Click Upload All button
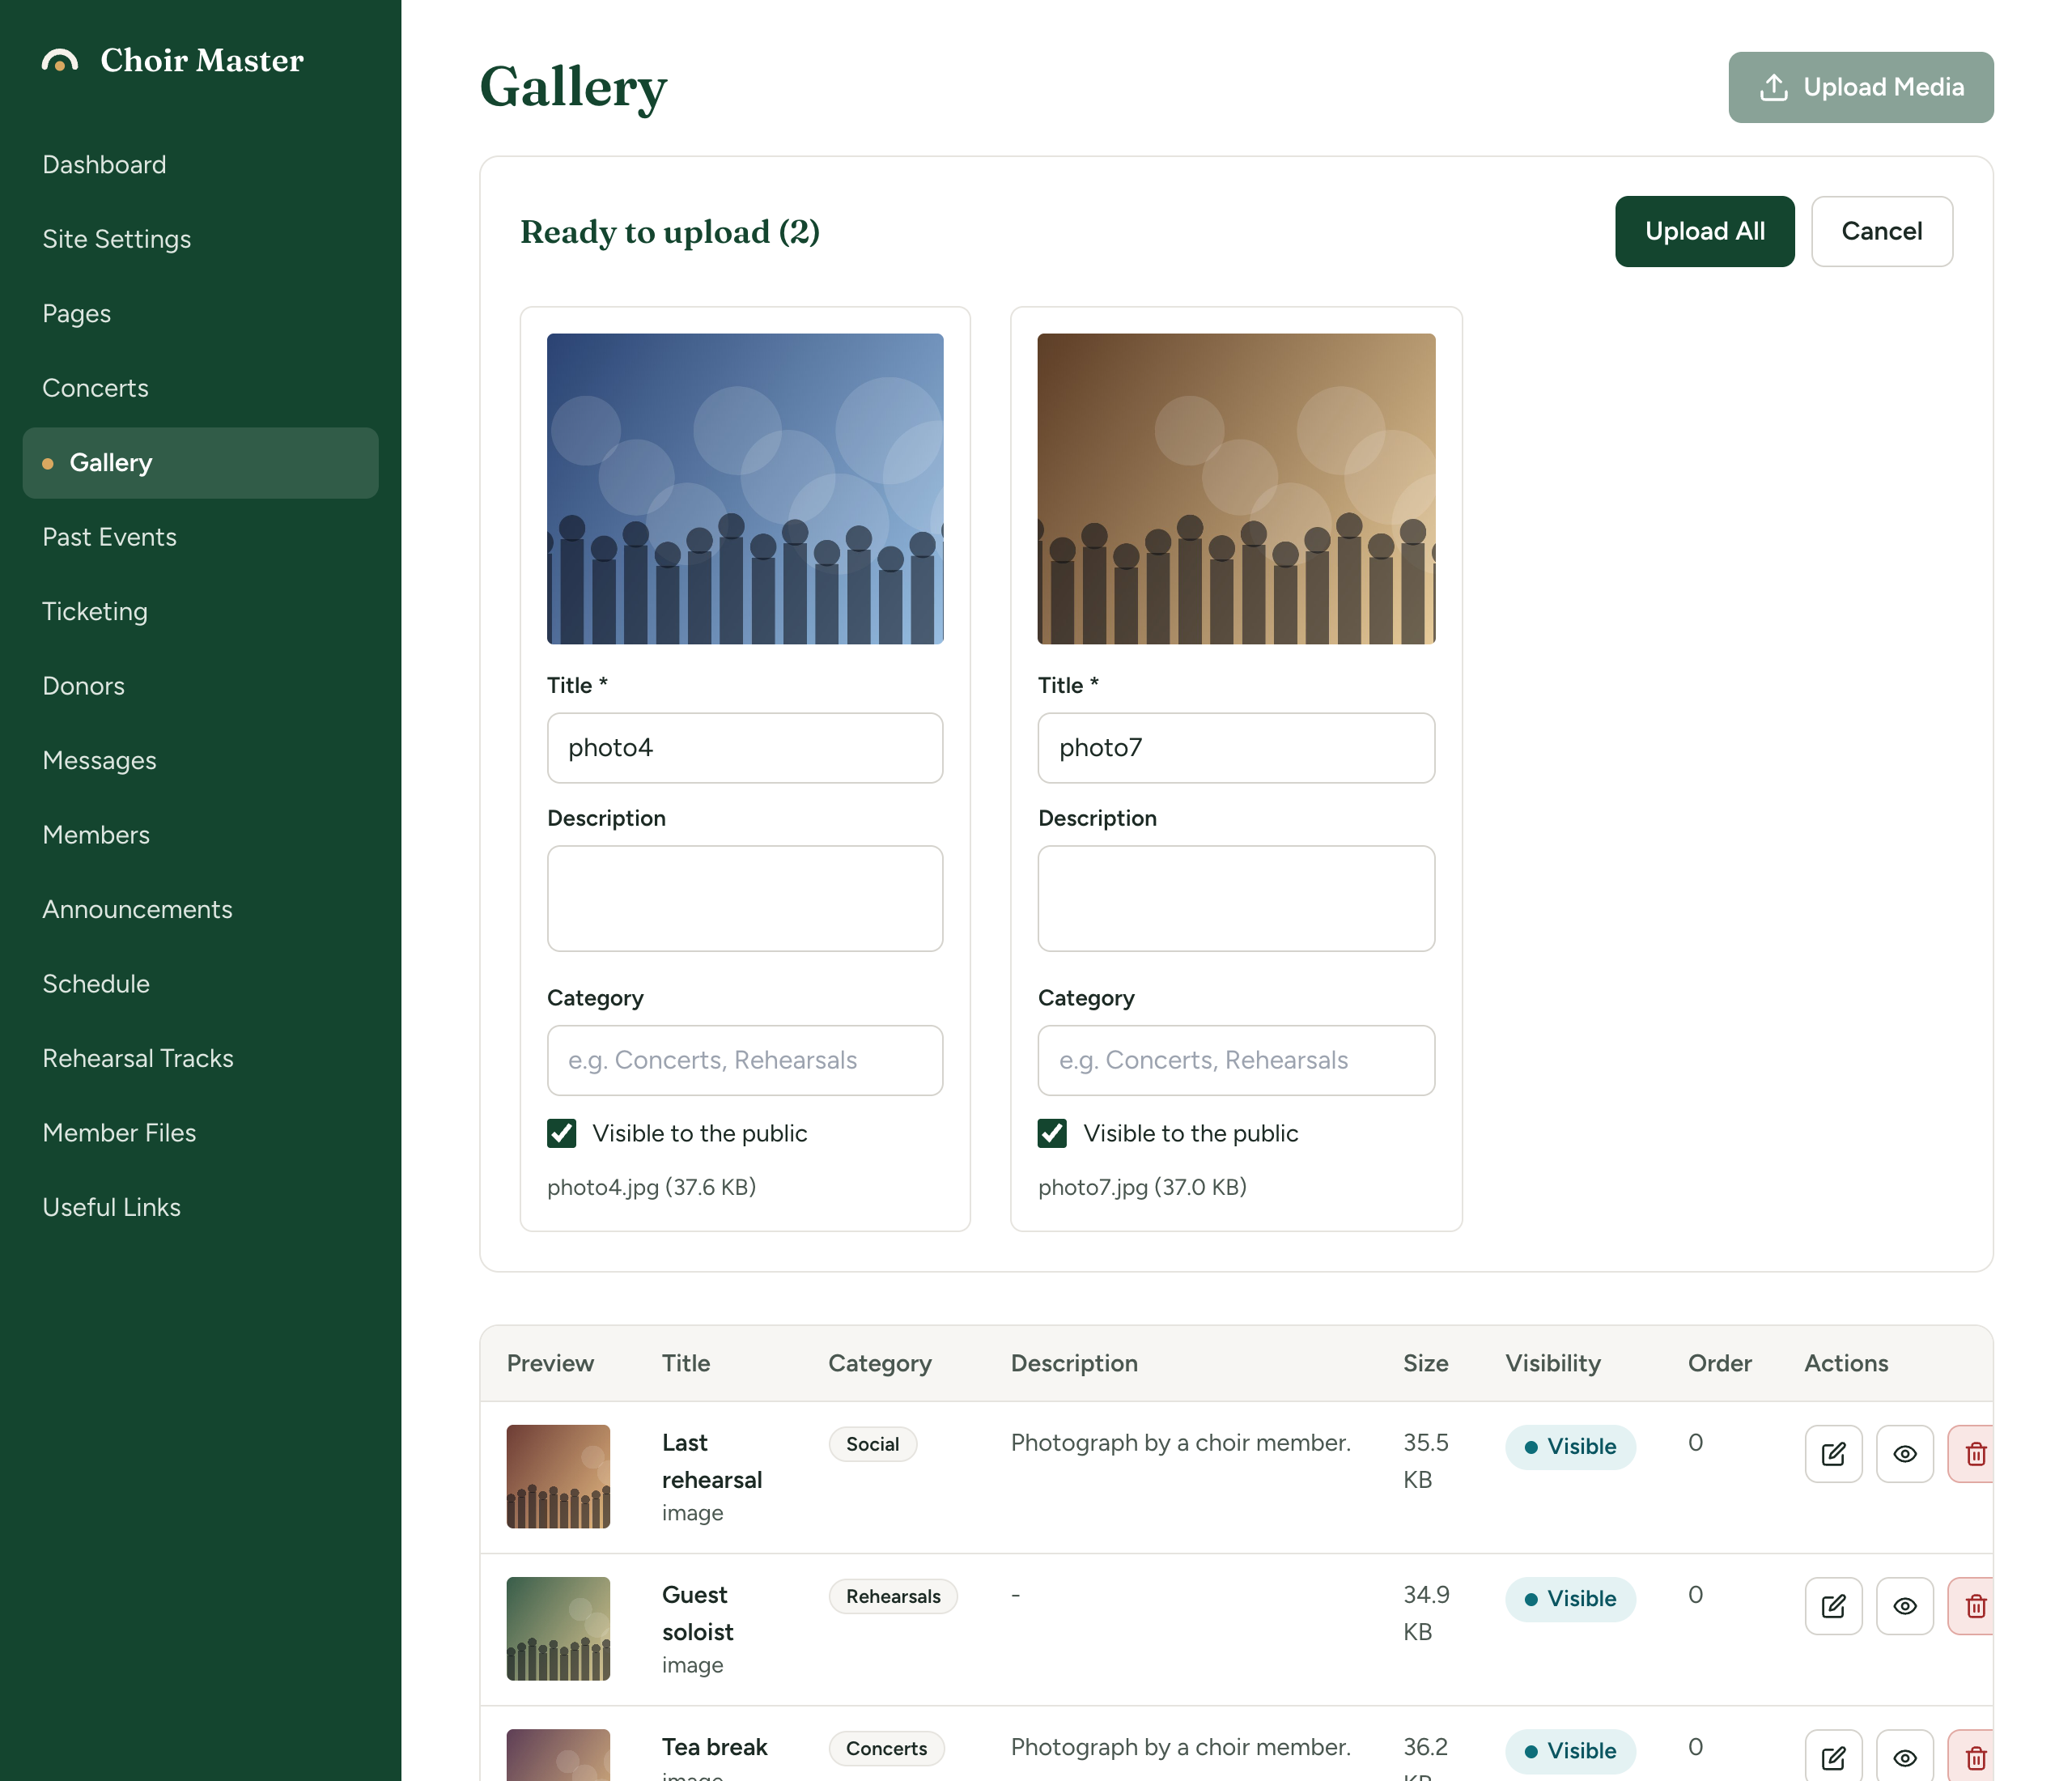This screenshot has width=2072, height=1781. coord(1704,231)
